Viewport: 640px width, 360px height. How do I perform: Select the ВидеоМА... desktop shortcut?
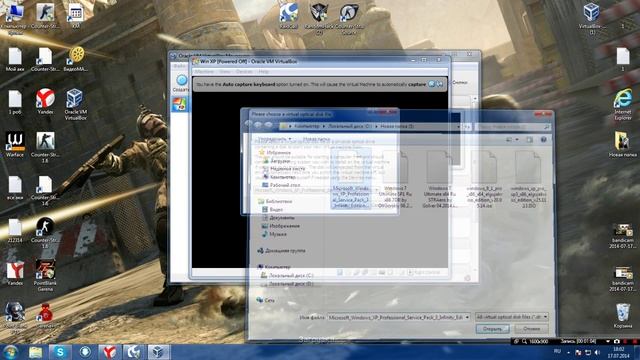(76, 59)
